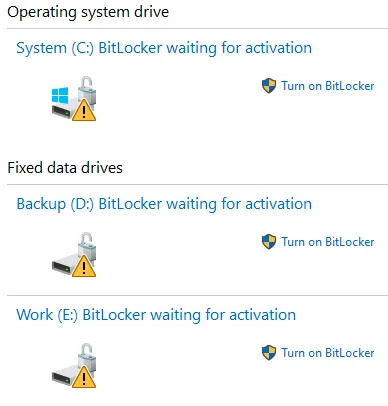
Task: Collapse the Backup (D:) BitLocker section heading
Action: click(164, 204)
